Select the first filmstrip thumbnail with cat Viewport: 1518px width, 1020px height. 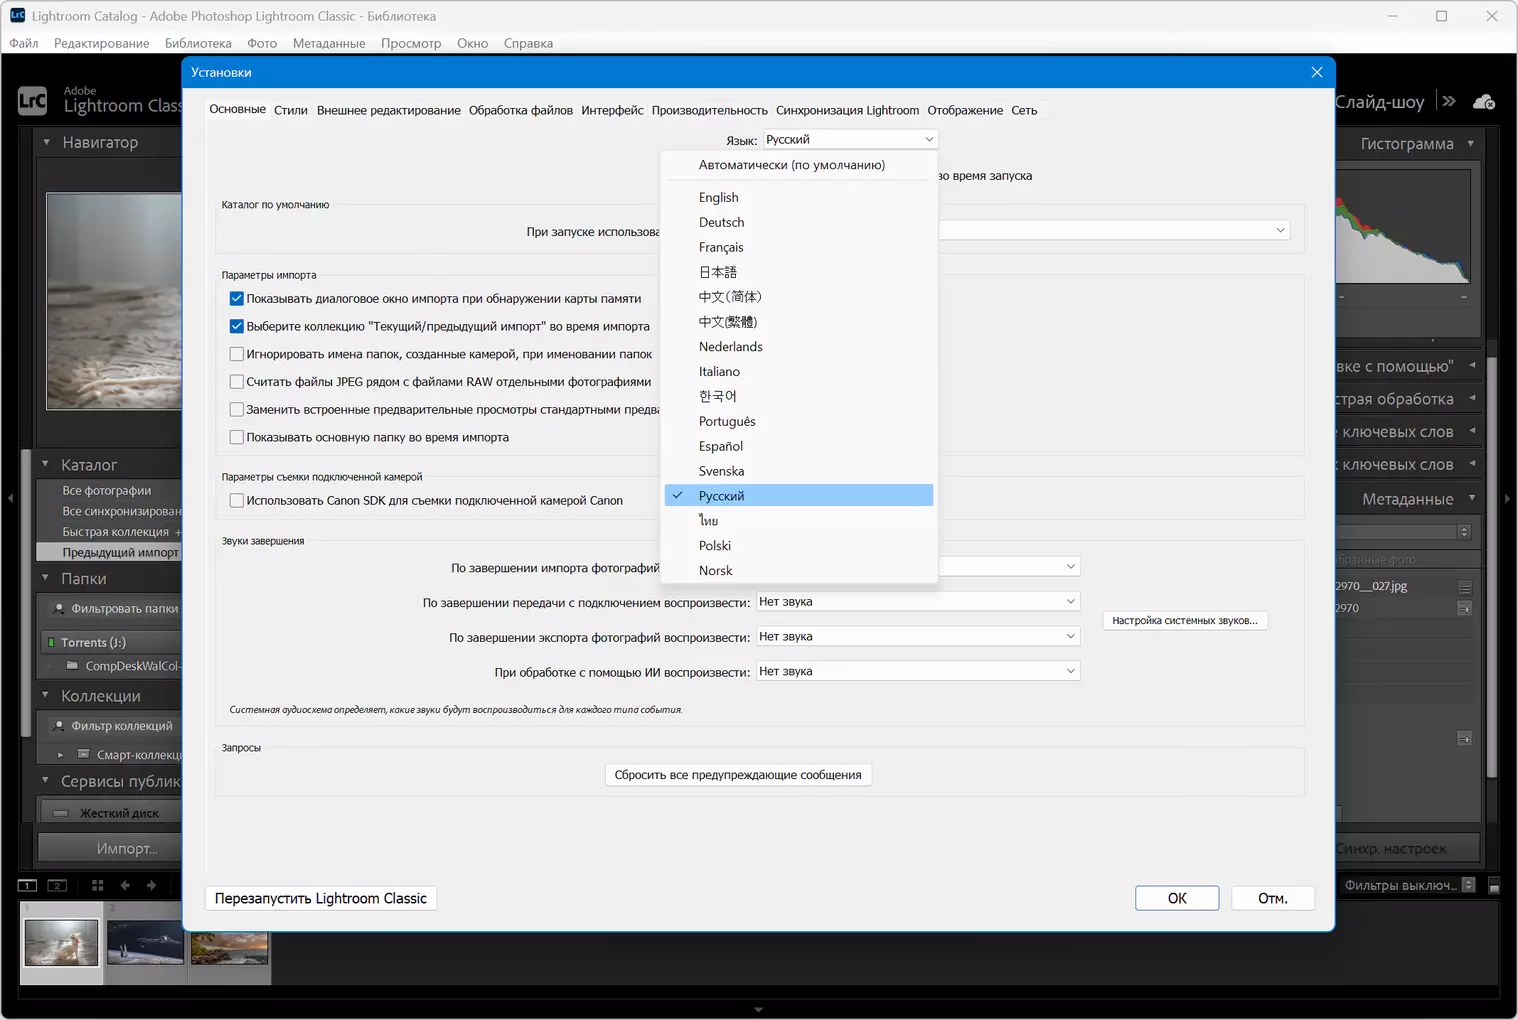coord(61,943)
